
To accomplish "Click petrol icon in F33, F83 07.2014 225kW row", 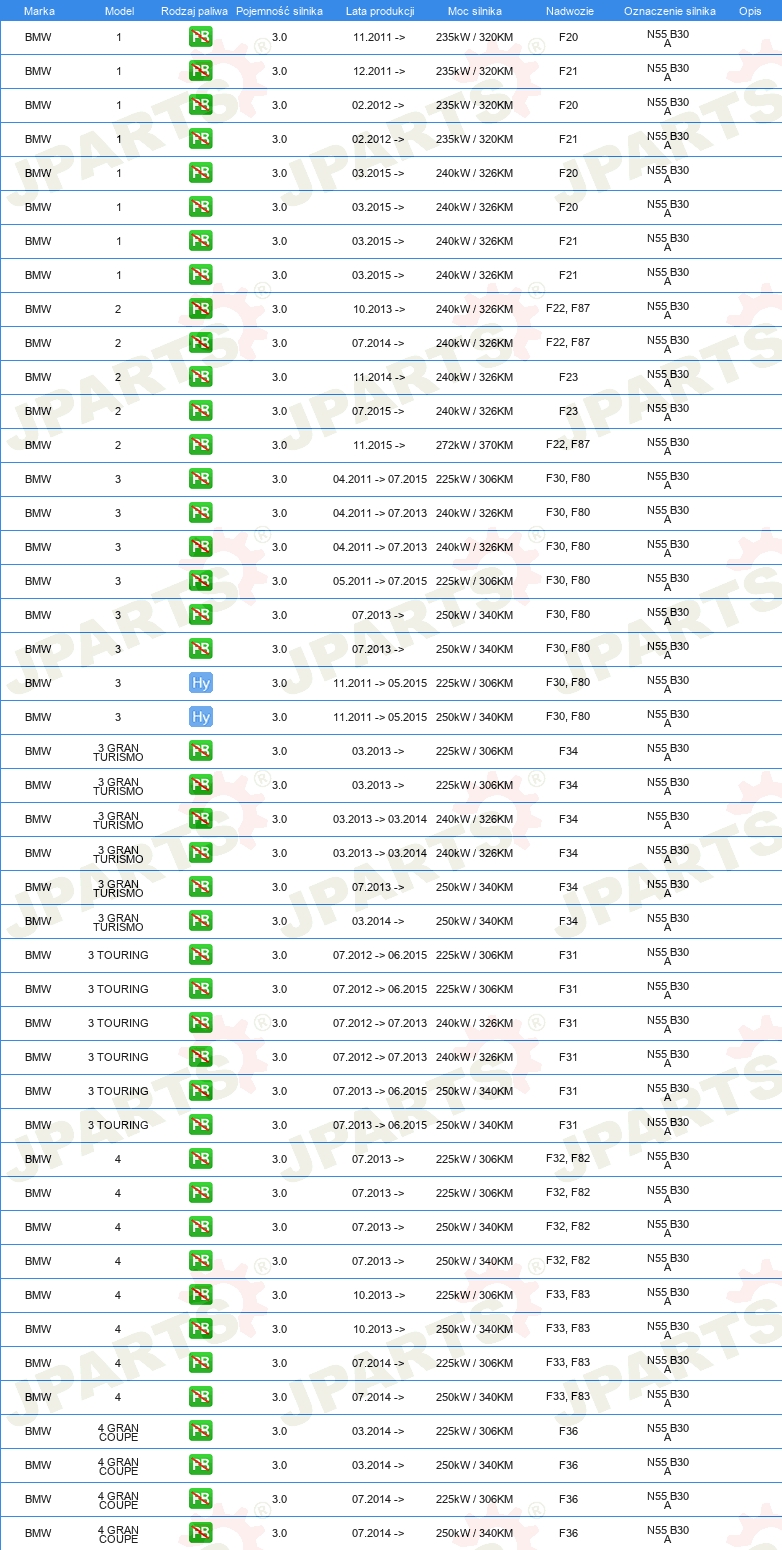I will coord(200,1363).
